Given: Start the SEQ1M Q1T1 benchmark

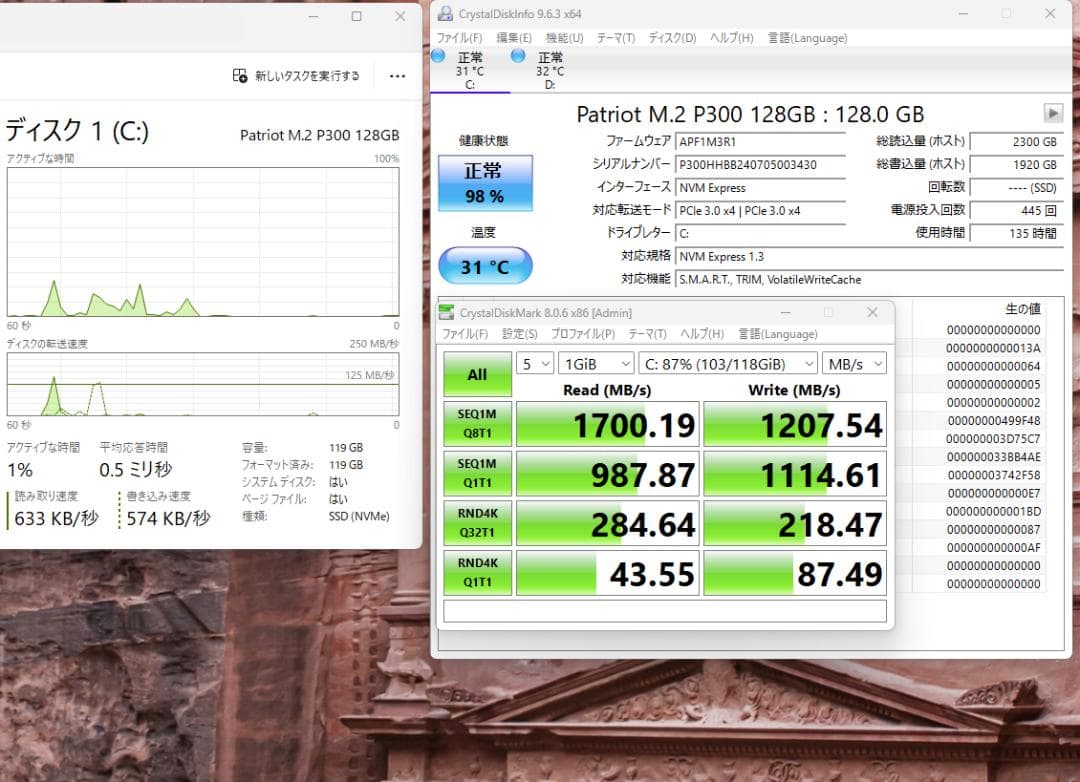Looking at the screenshot, I should [477, 473].
